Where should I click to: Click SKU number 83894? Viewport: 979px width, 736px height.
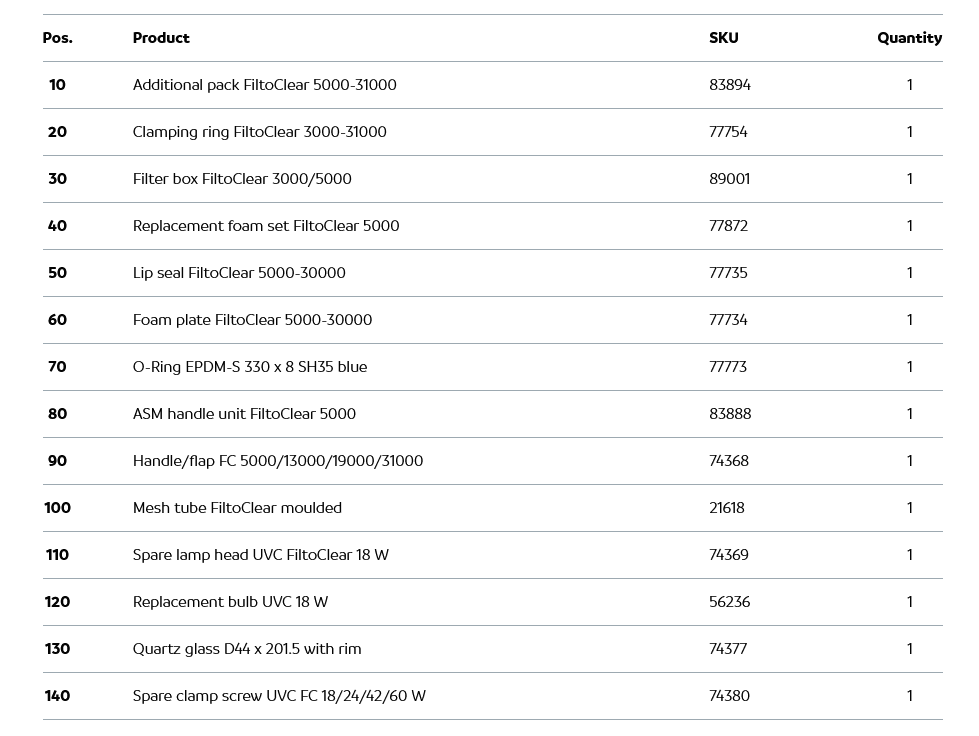729,85
